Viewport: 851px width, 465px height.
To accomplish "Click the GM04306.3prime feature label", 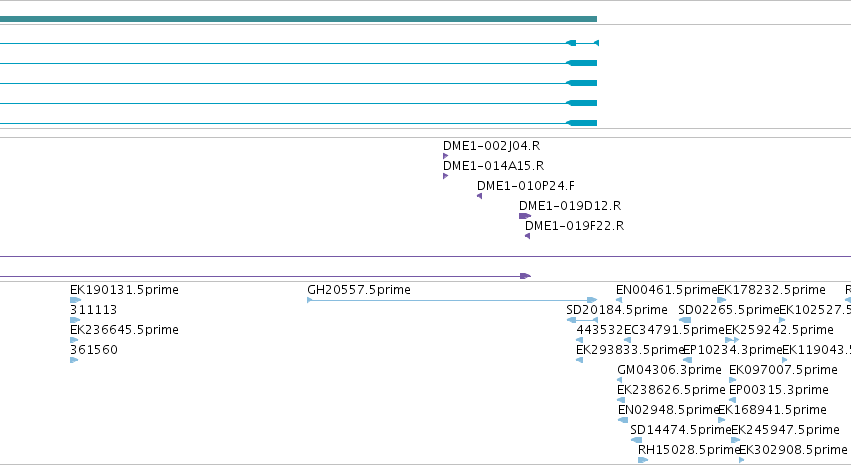I will [x=669, y=370].
